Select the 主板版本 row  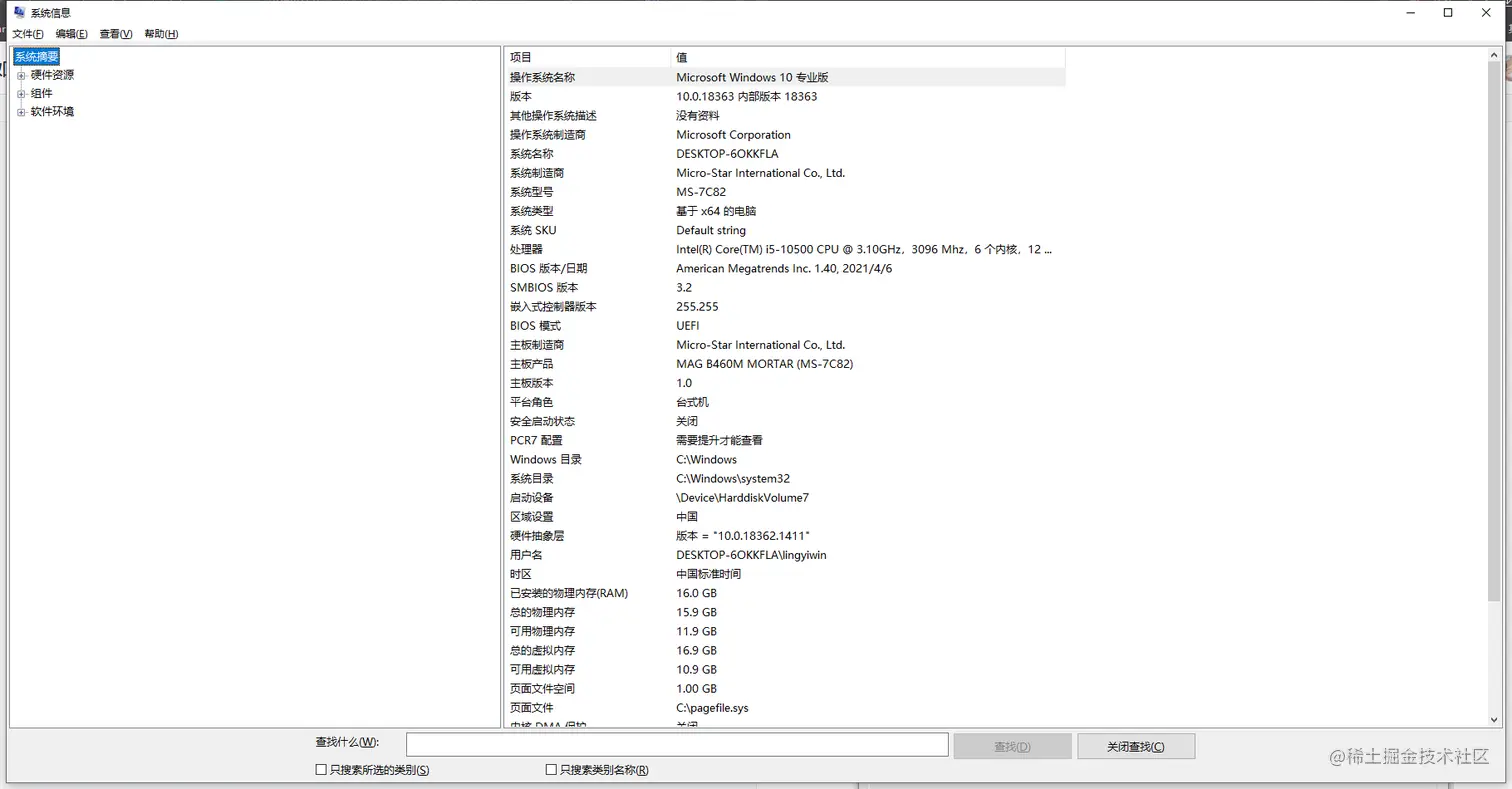785,383
